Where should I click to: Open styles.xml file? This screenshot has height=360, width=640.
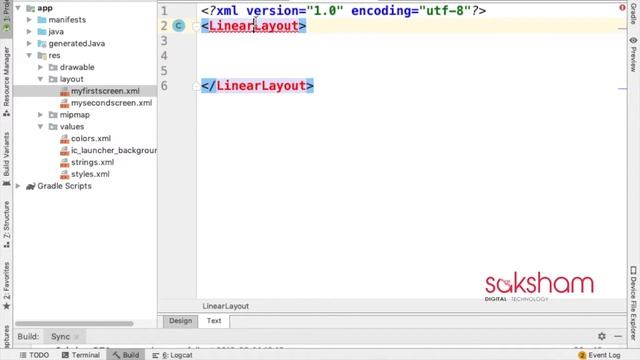(x=90, y=174)
